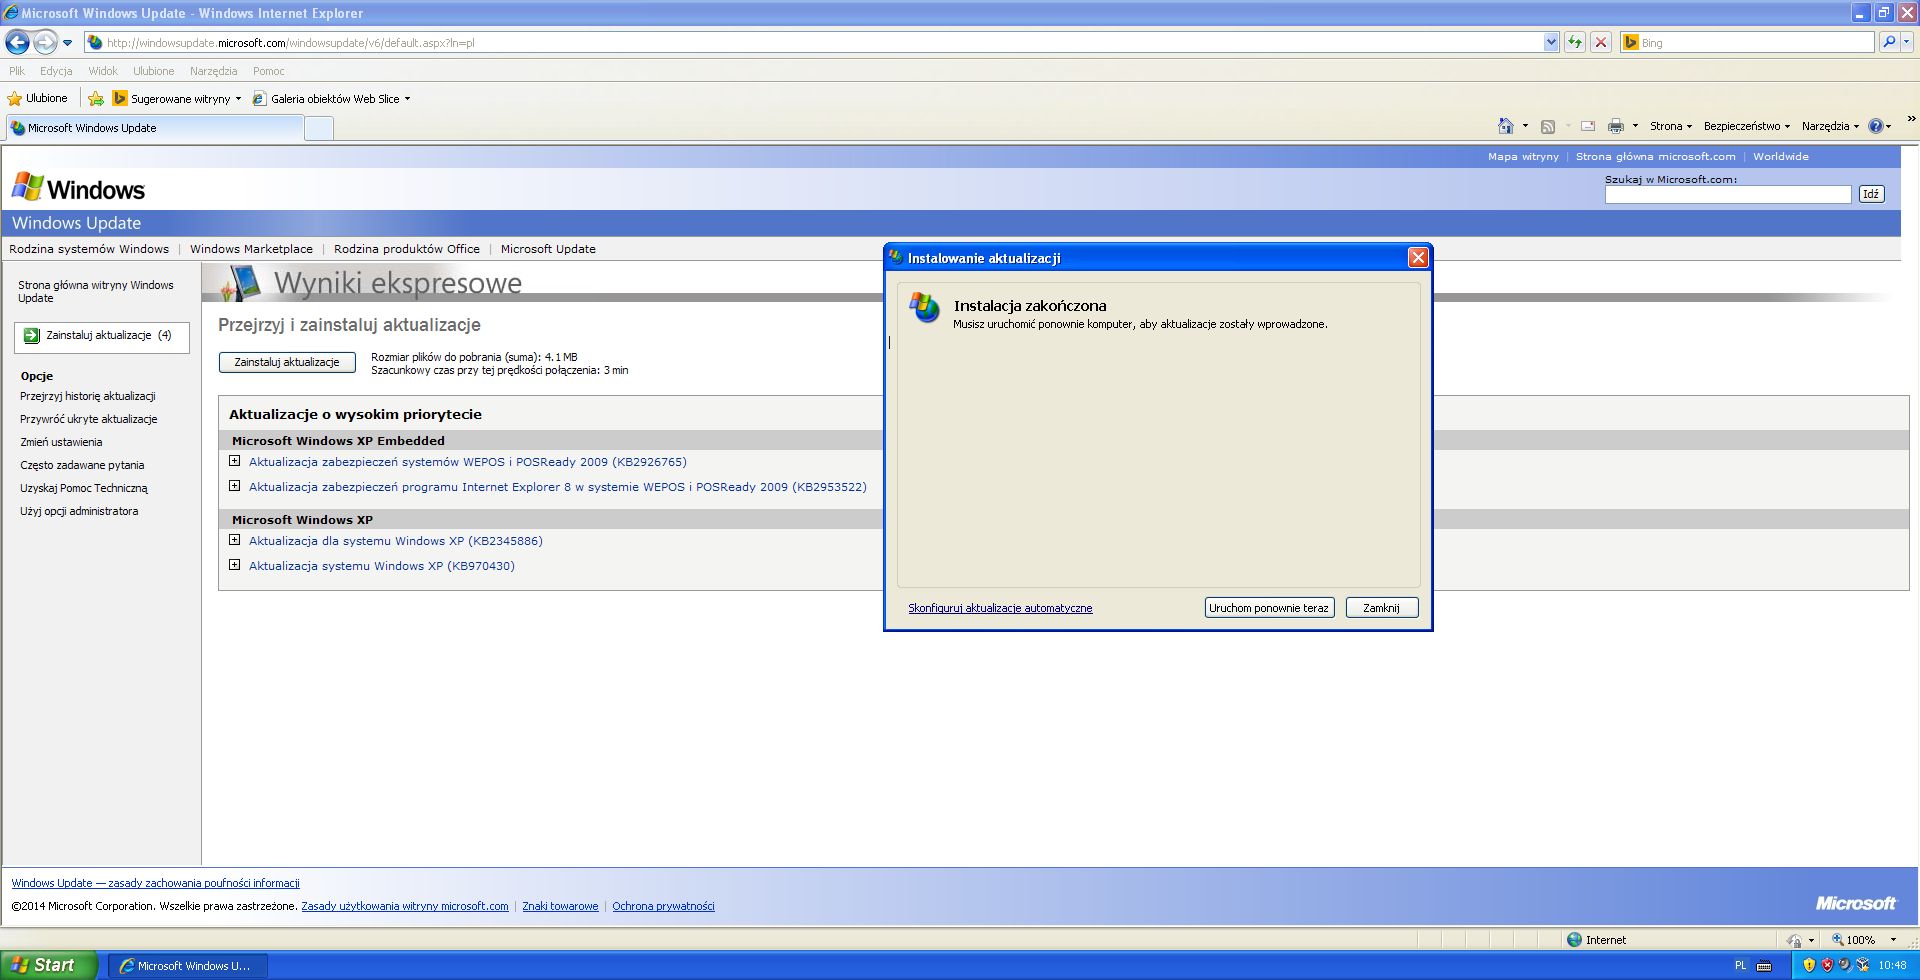Open Zmień ustawienia sidebar link

(x=61, y=442)
